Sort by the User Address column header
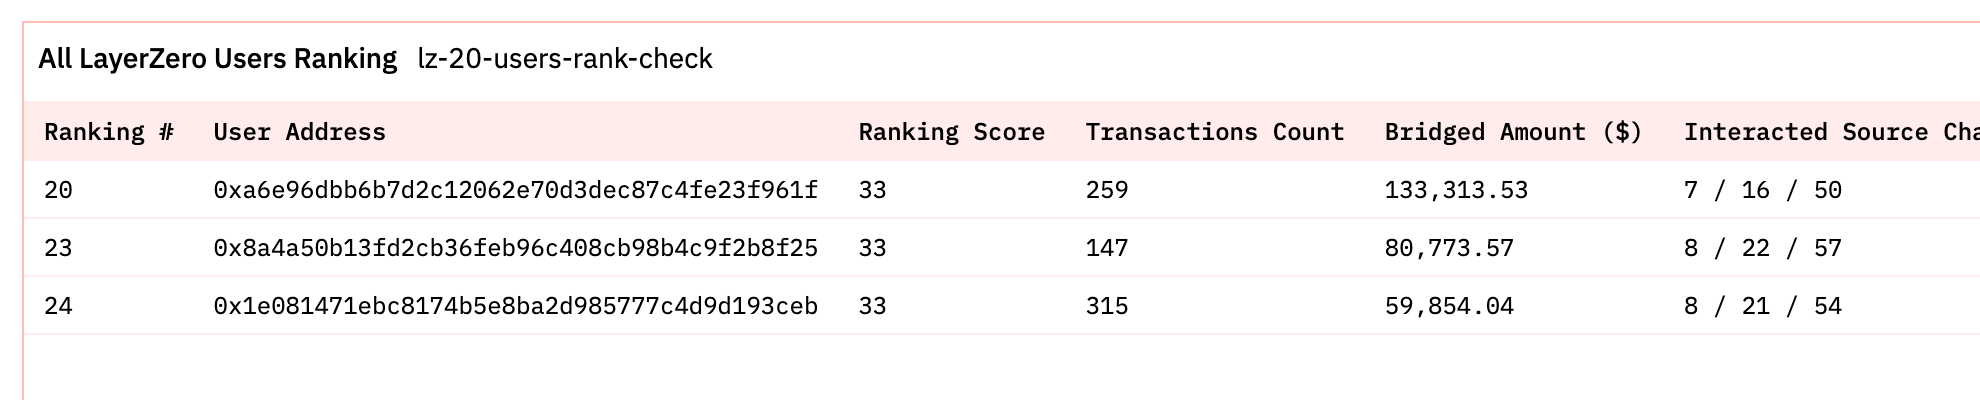The image size is (1980, 400). click(299, 132)
